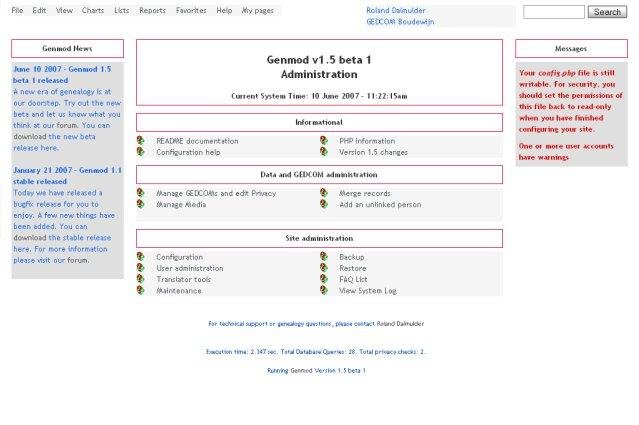Click the Execution time statistics line
The height and width of the screenshot is (425, 639).
tap(315, 352)
